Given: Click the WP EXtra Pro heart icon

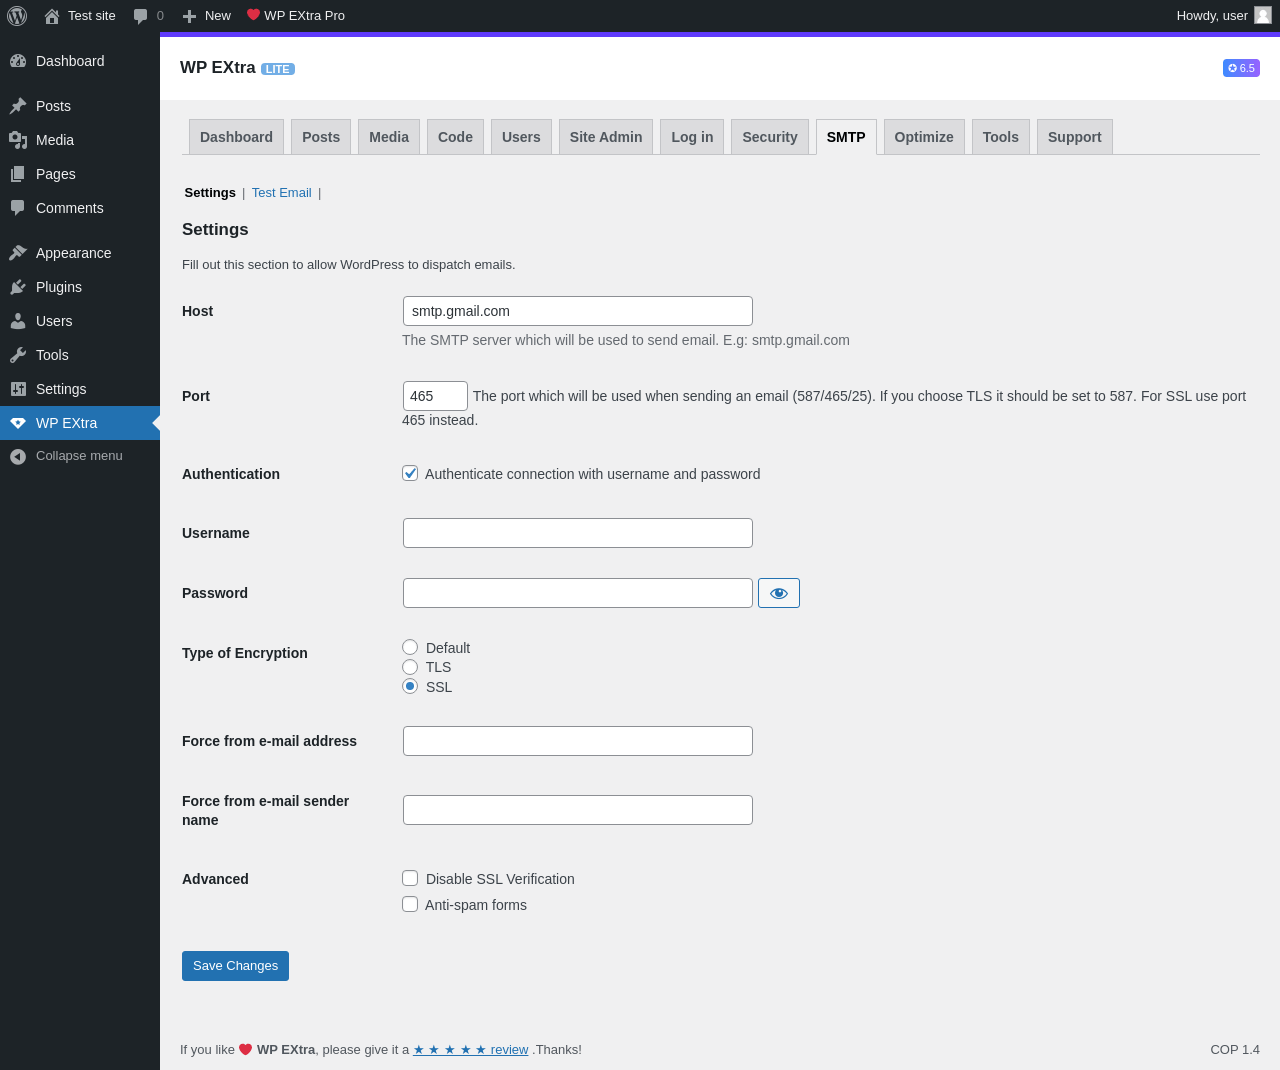Looking at the screenshot, I should point(253,15).
